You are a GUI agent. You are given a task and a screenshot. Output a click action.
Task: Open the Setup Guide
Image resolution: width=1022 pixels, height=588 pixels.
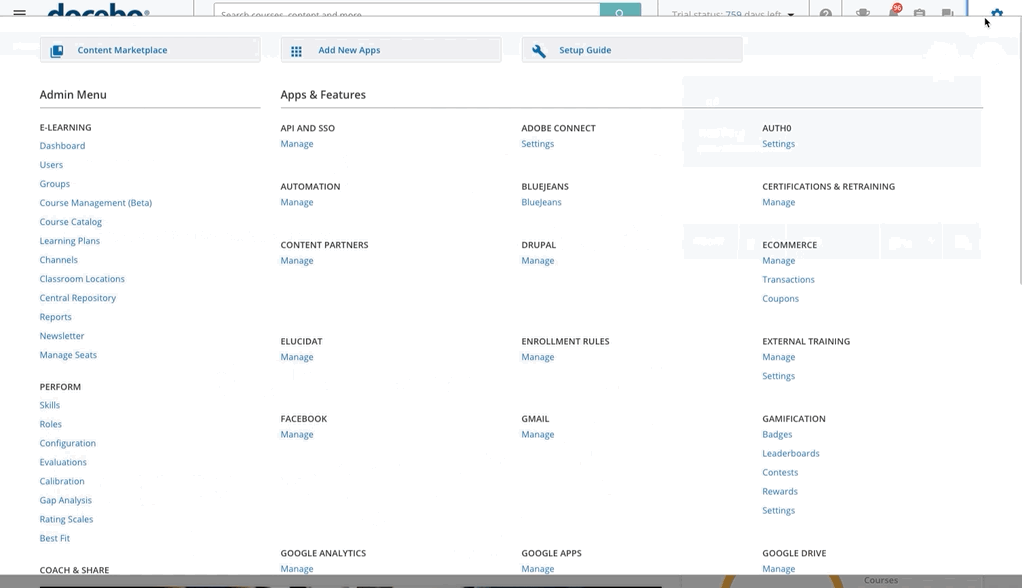pos(632,50)
